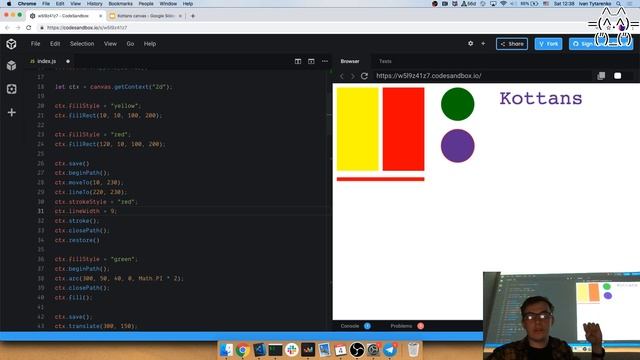
Task: Open the Terminal app in dock
Action: (x=275, y=350)
